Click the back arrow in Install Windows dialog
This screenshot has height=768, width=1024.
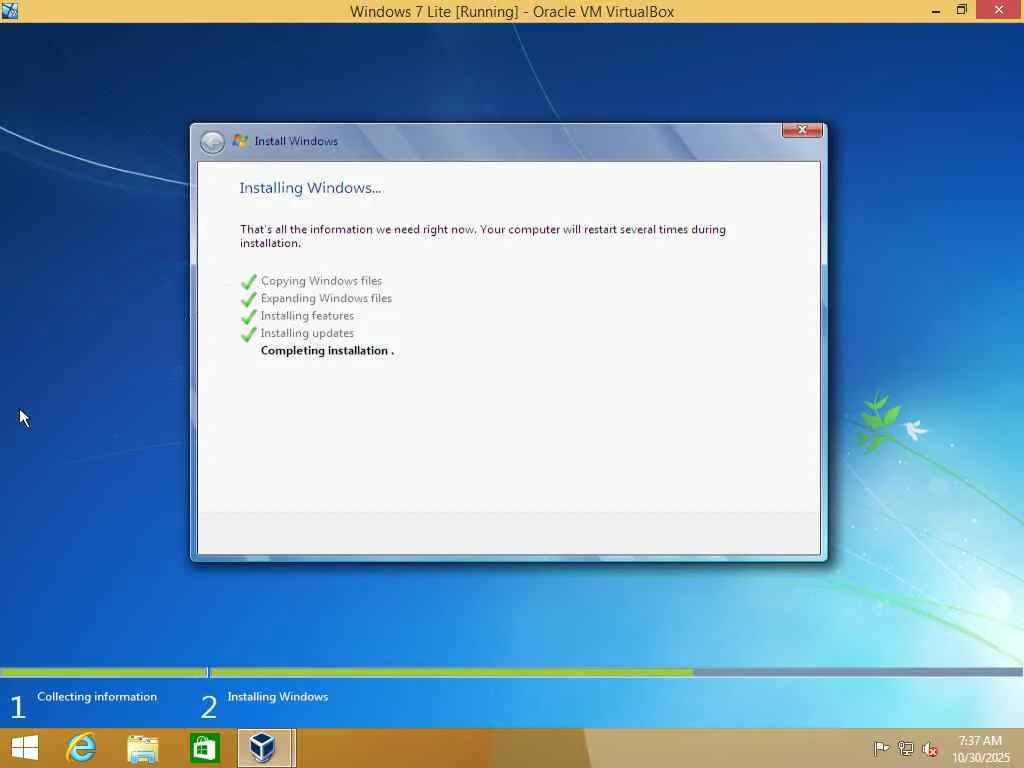(x=212, y=142)
